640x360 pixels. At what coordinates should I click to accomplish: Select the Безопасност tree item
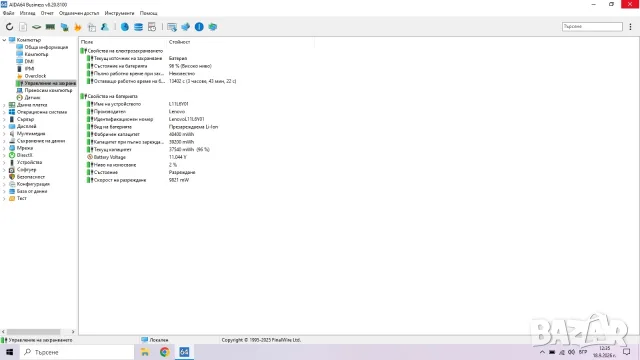point(31,177)
